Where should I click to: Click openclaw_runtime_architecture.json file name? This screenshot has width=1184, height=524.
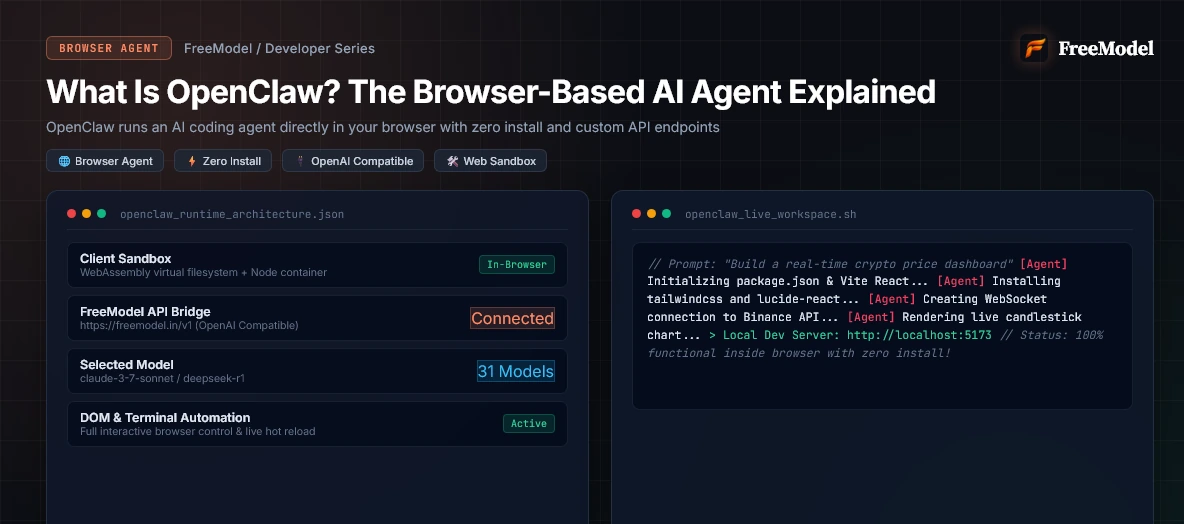point(232,214)
